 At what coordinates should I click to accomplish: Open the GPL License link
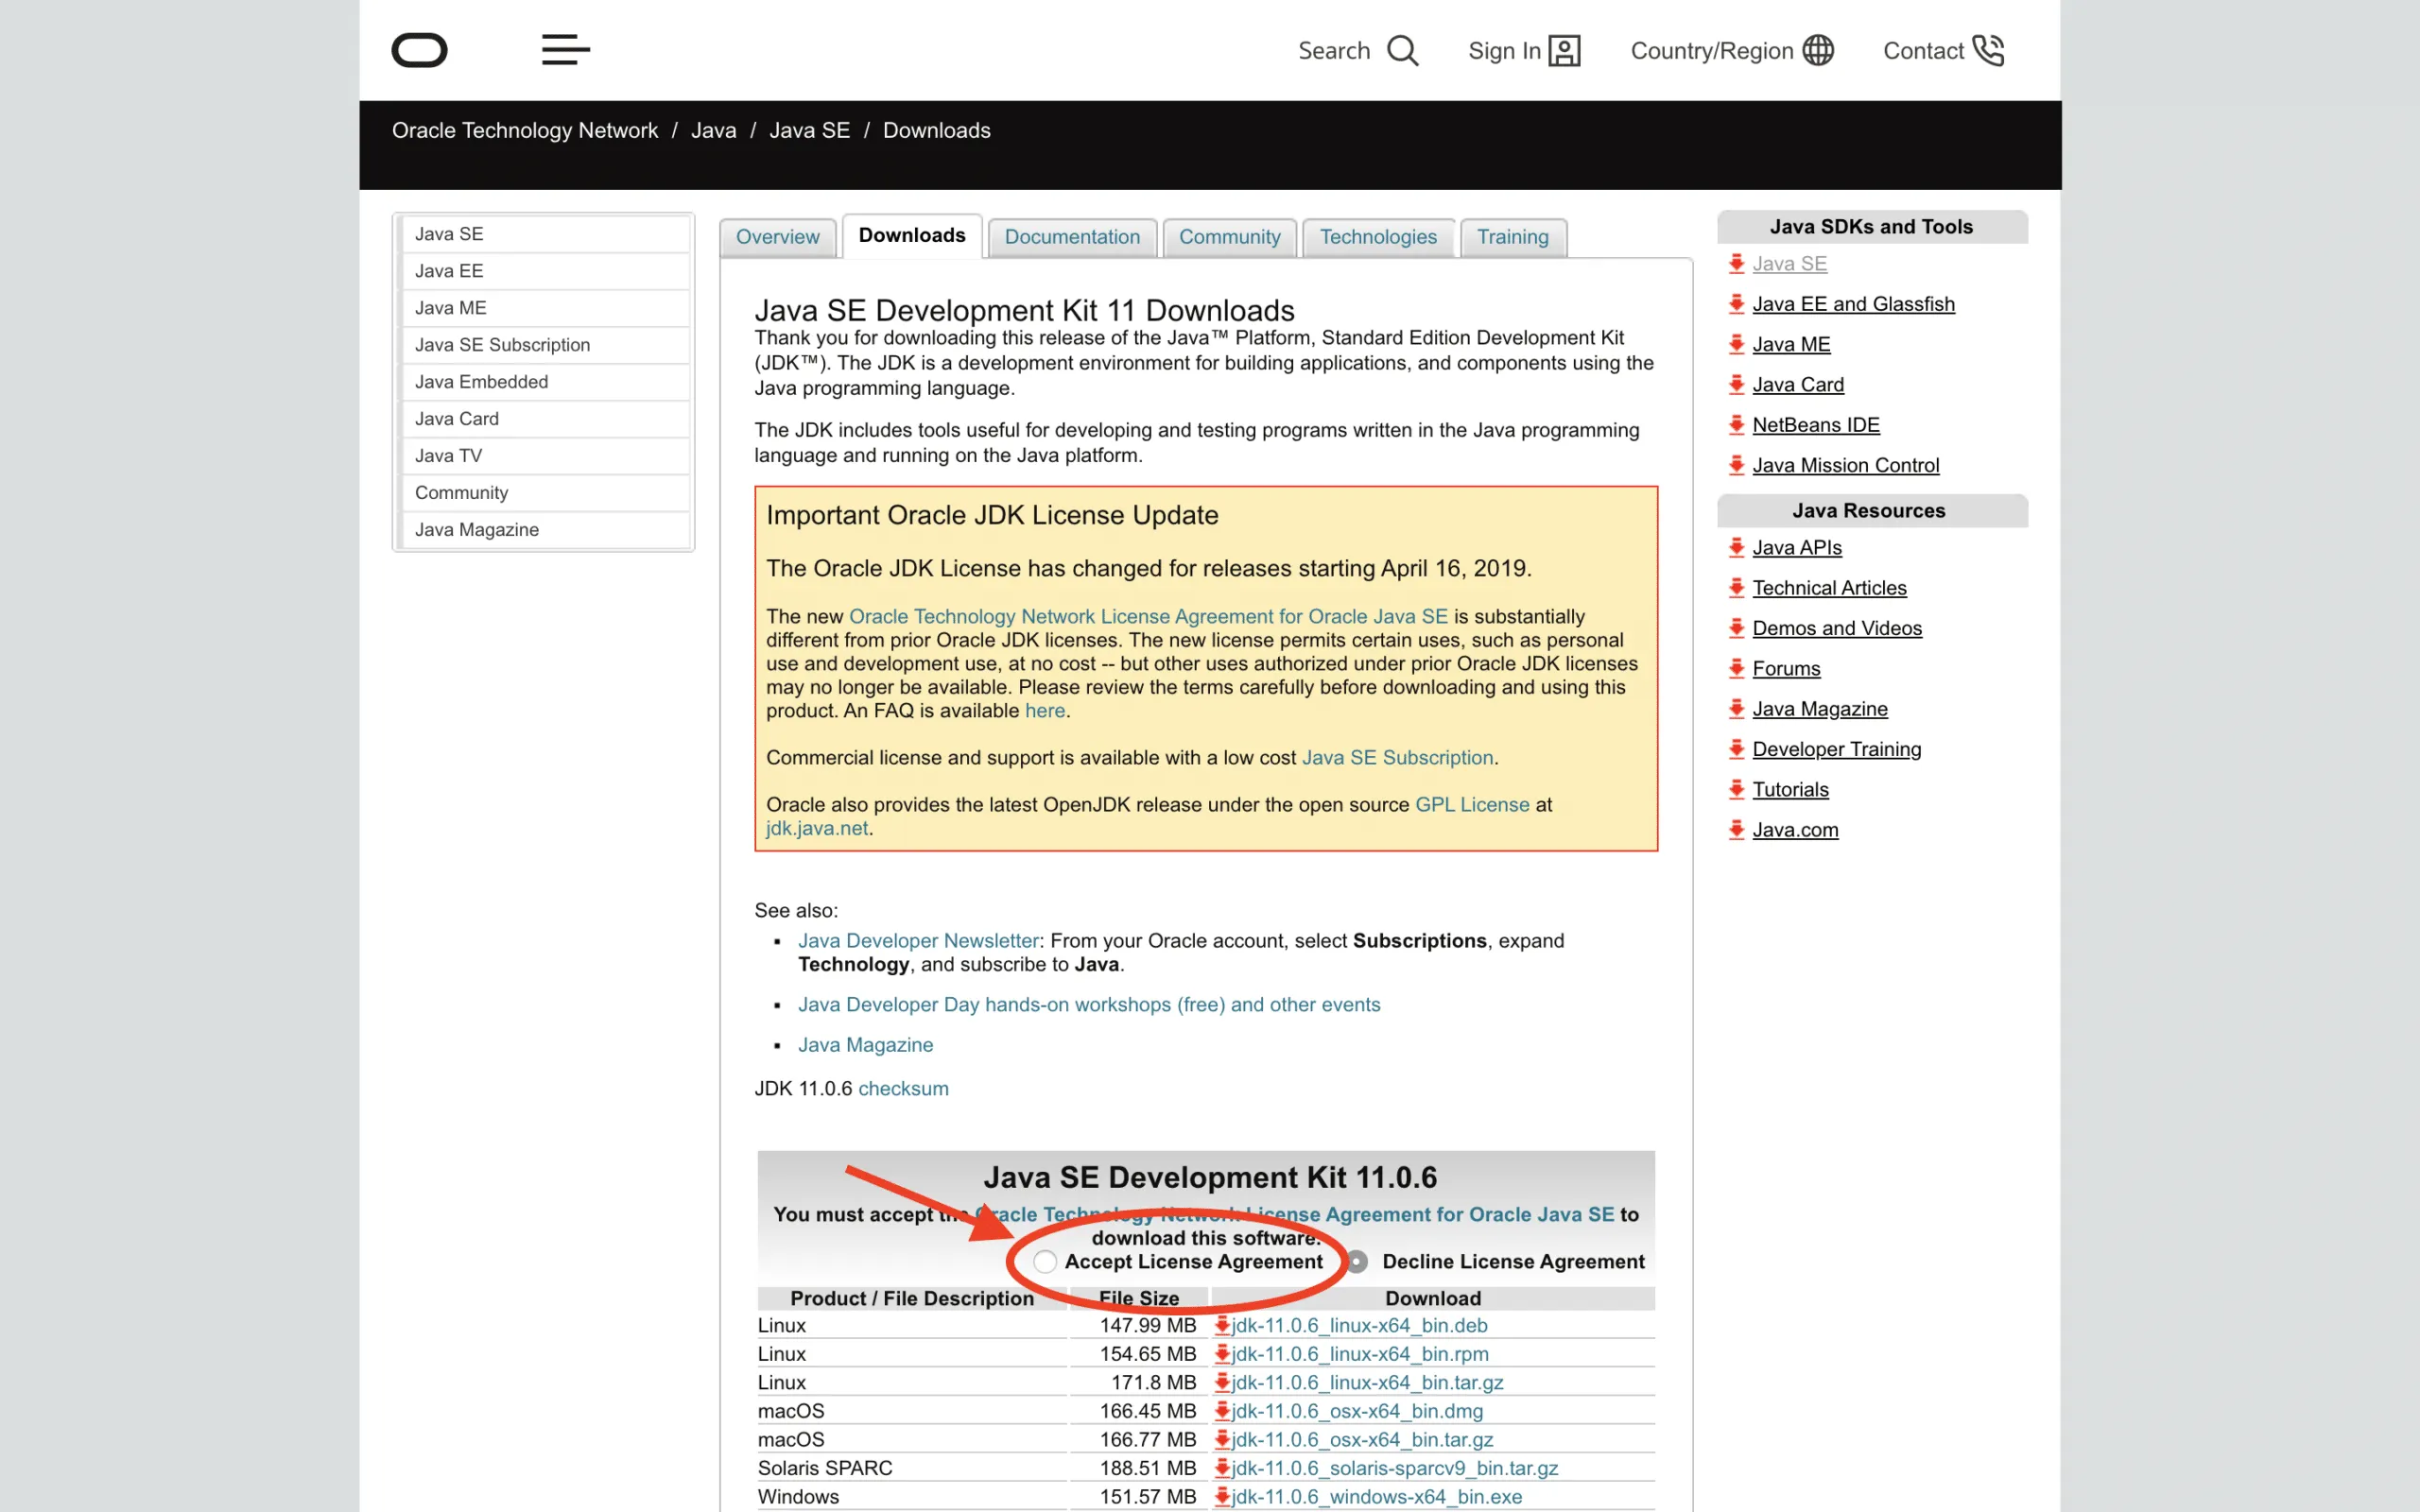pos(1472,805)
